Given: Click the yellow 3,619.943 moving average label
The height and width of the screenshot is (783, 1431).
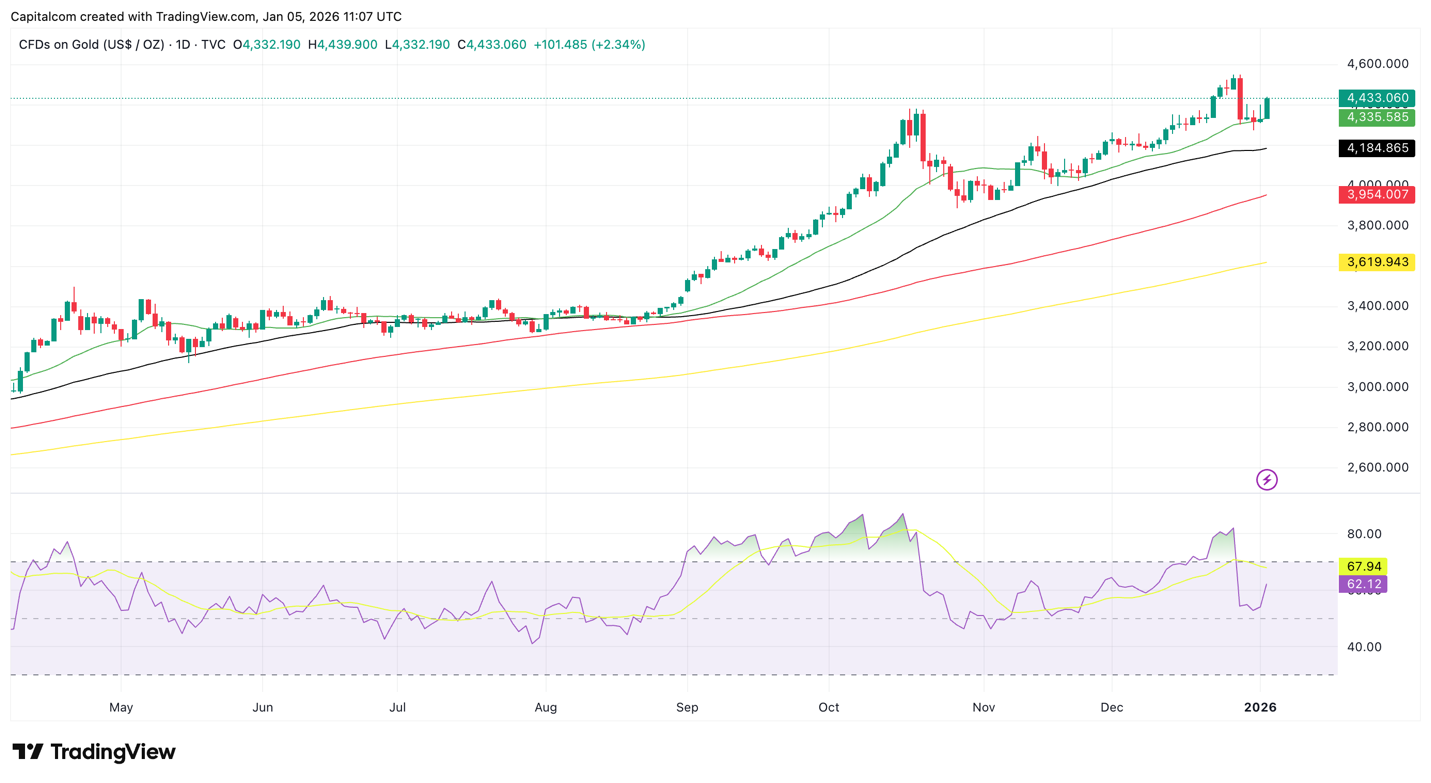Looking at the screenshot, I should [x=1376, y=262].
